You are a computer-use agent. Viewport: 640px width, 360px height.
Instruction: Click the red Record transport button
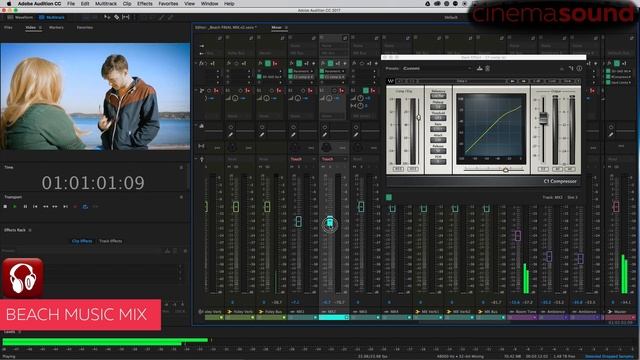tap(75, 207)
